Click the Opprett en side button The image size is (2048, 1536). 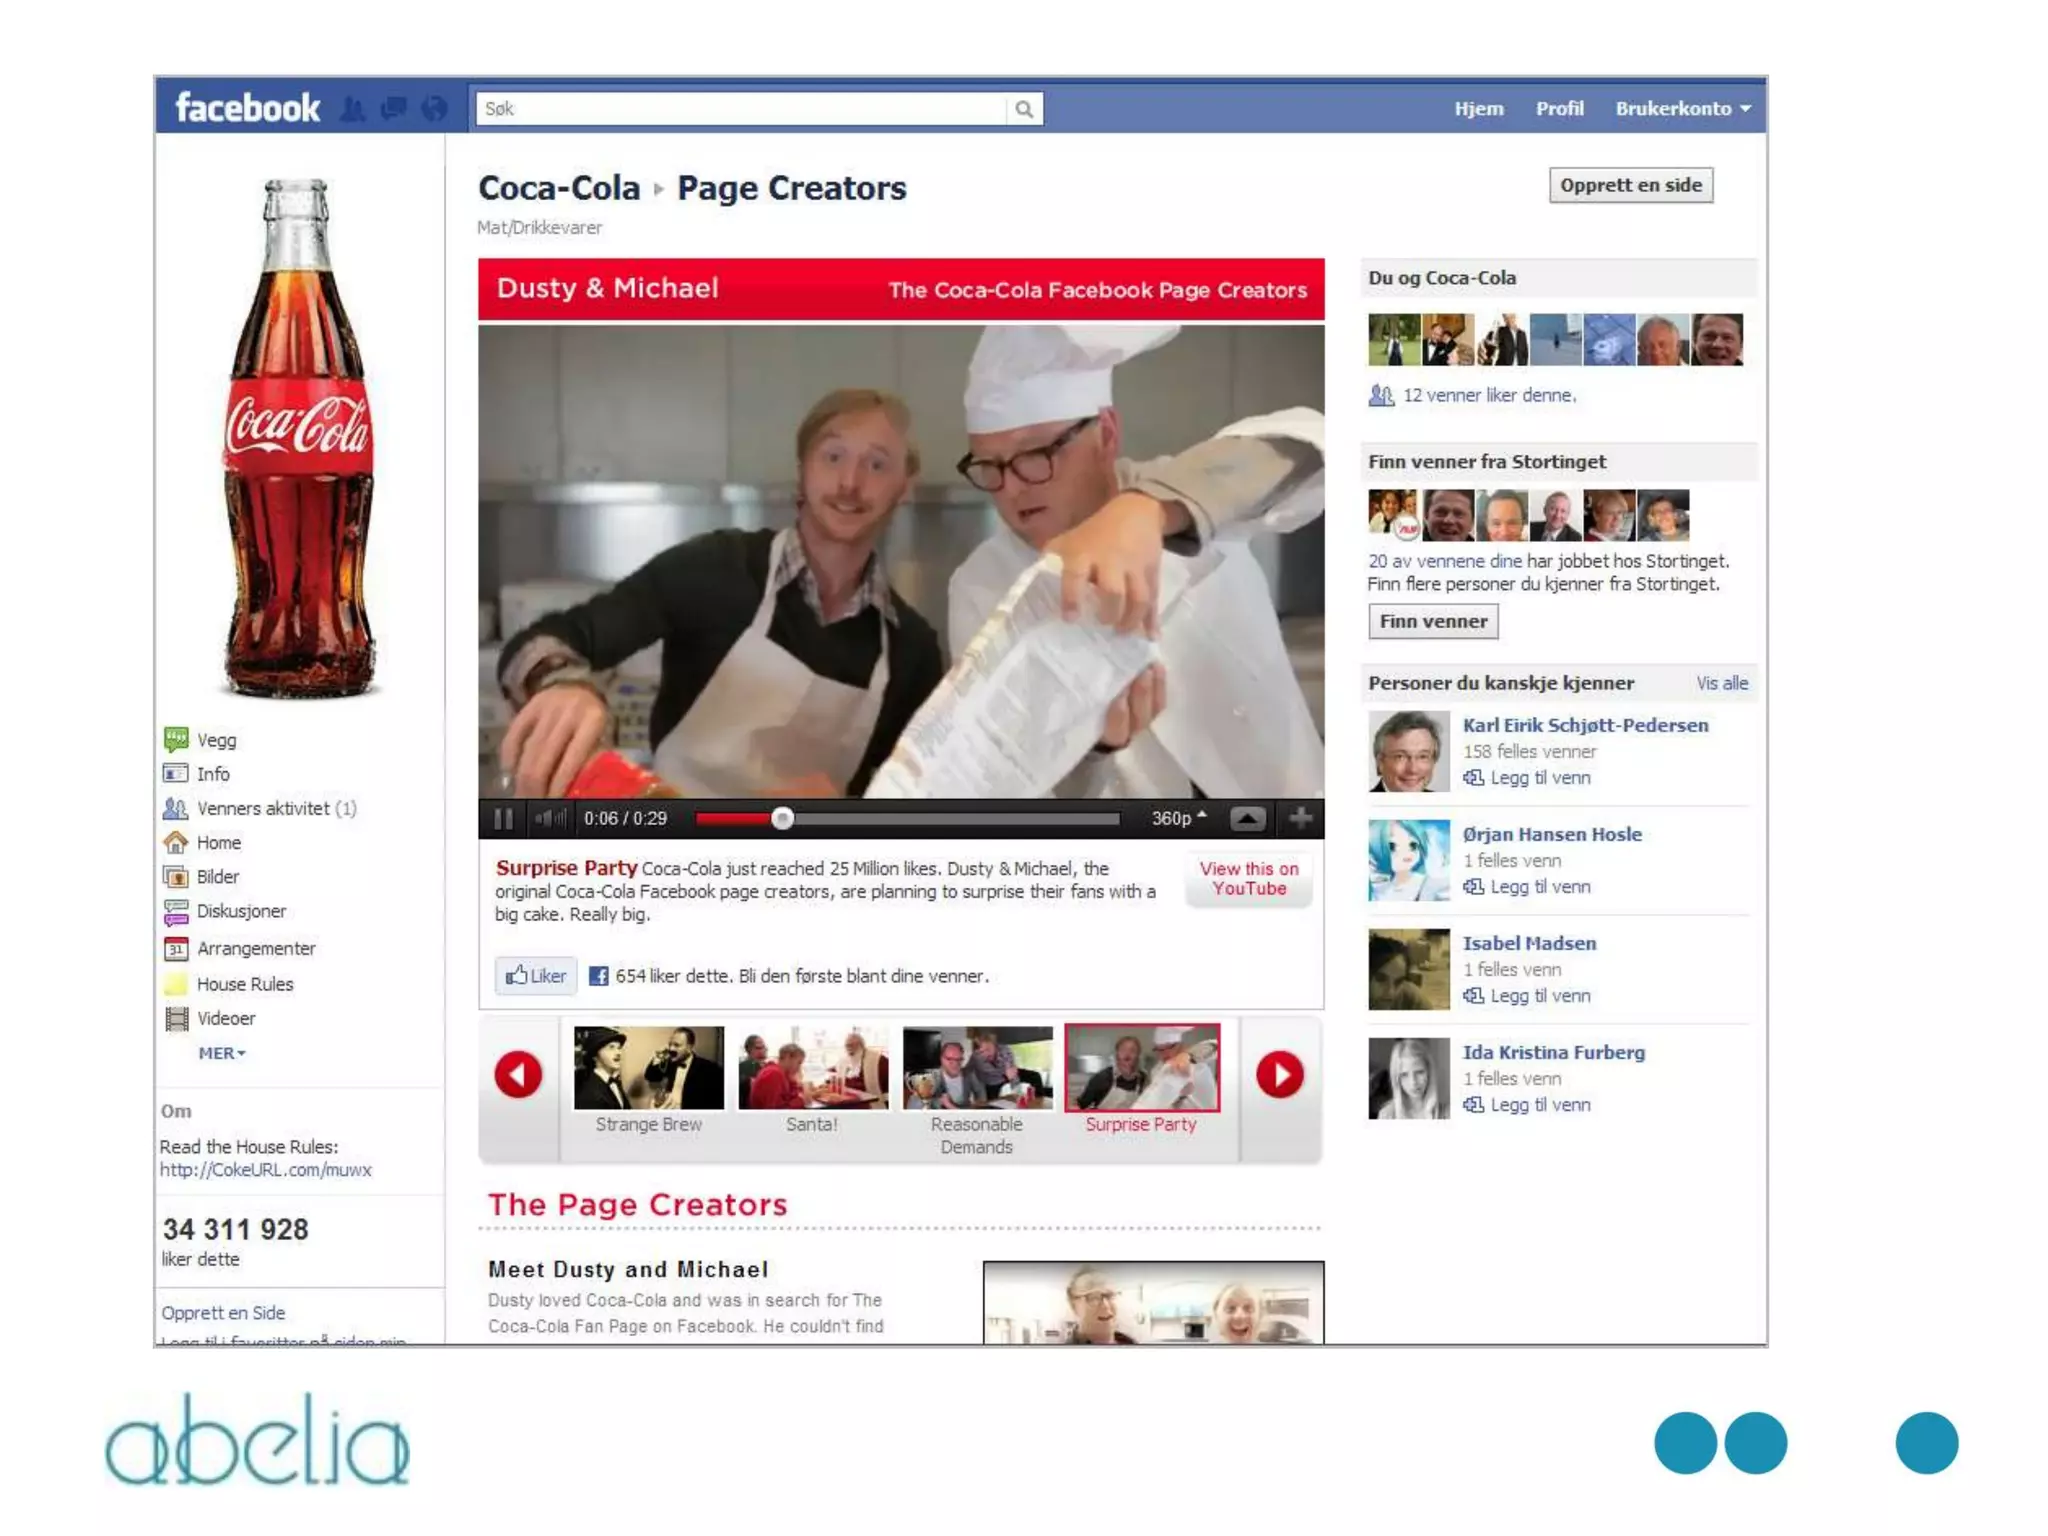click(x=1631, y=185)
